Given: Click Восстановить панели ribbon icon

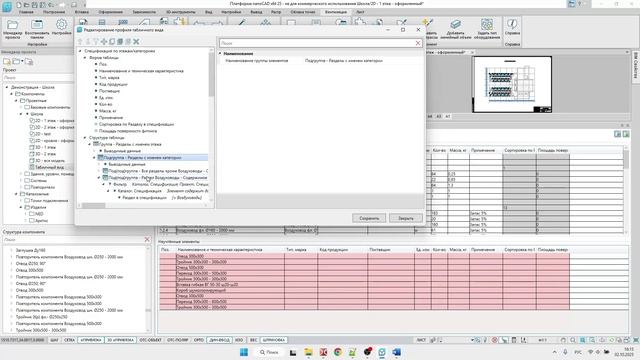Looking at the screenshot, I should pyautogui.click(x=37, y=29).
